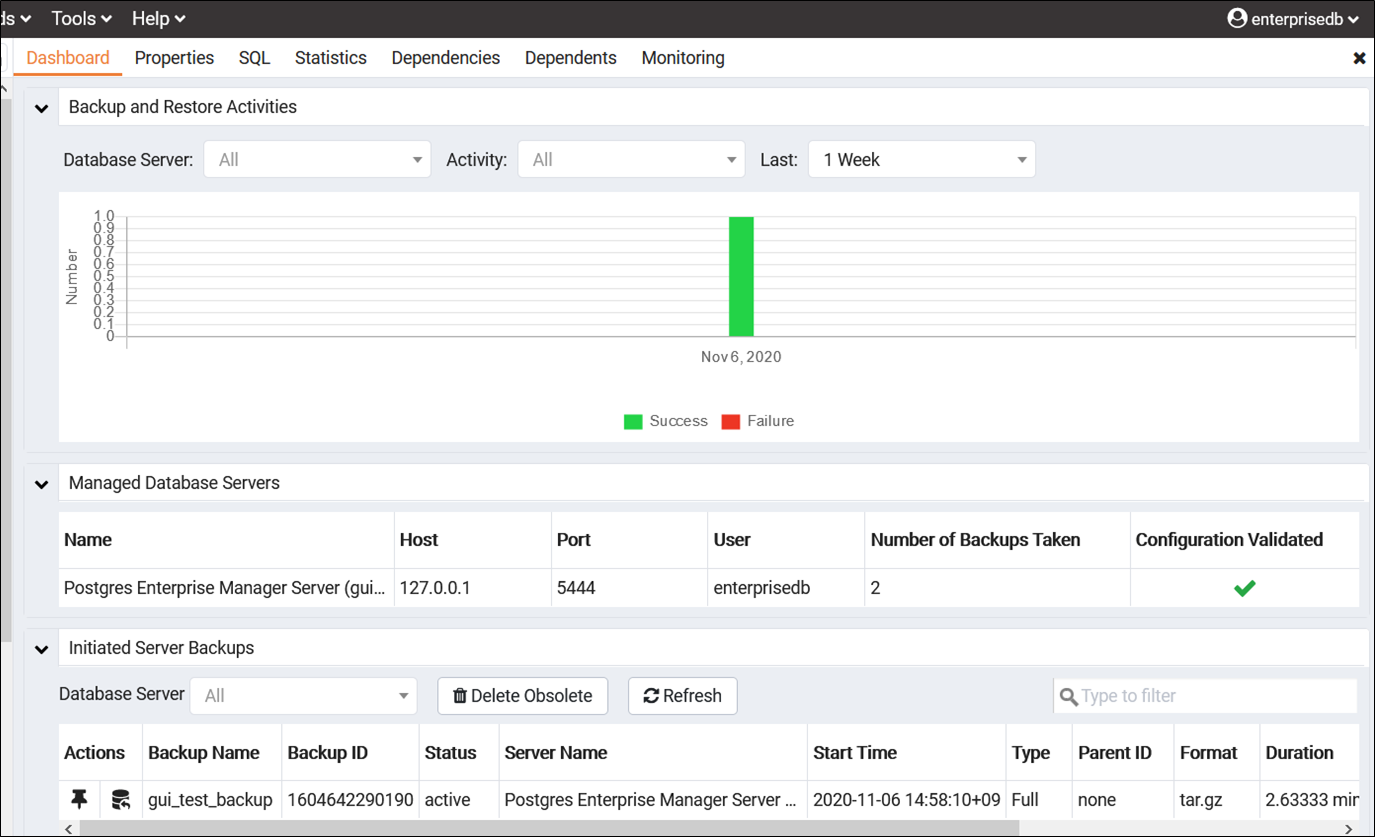Click the 2020-11-06 14:58:10+09 start time cell
The width and height of the screenshot is (1375, 837).
coord(905,800)
